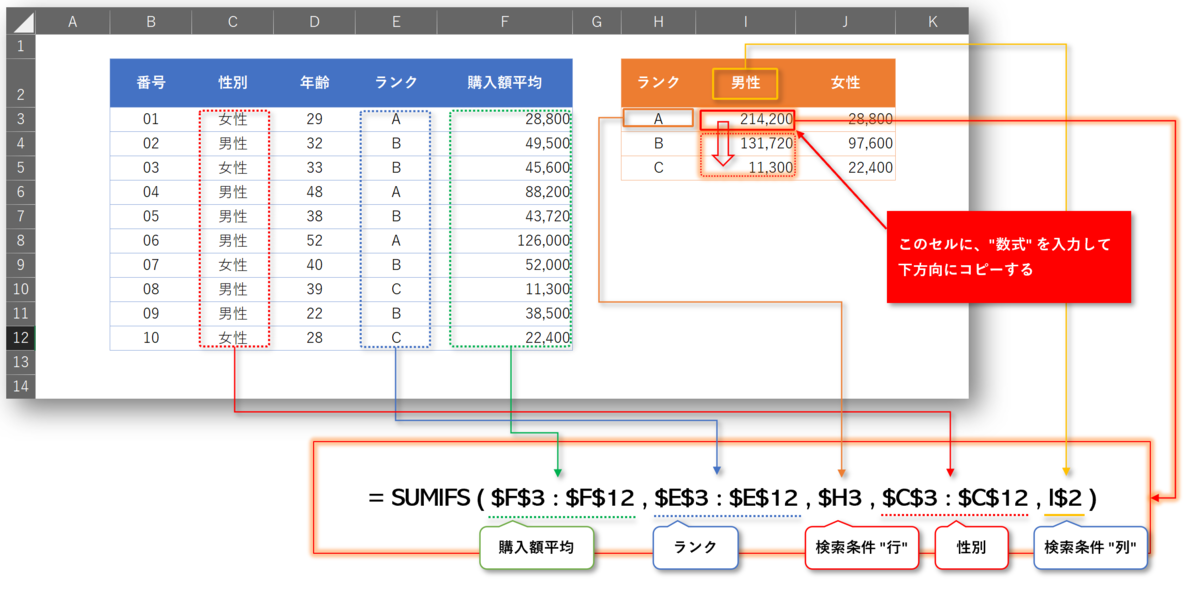Click rank C cell in column H
Screen dimensions: 1200x590
pyautogui.click(x=658, y=168)
